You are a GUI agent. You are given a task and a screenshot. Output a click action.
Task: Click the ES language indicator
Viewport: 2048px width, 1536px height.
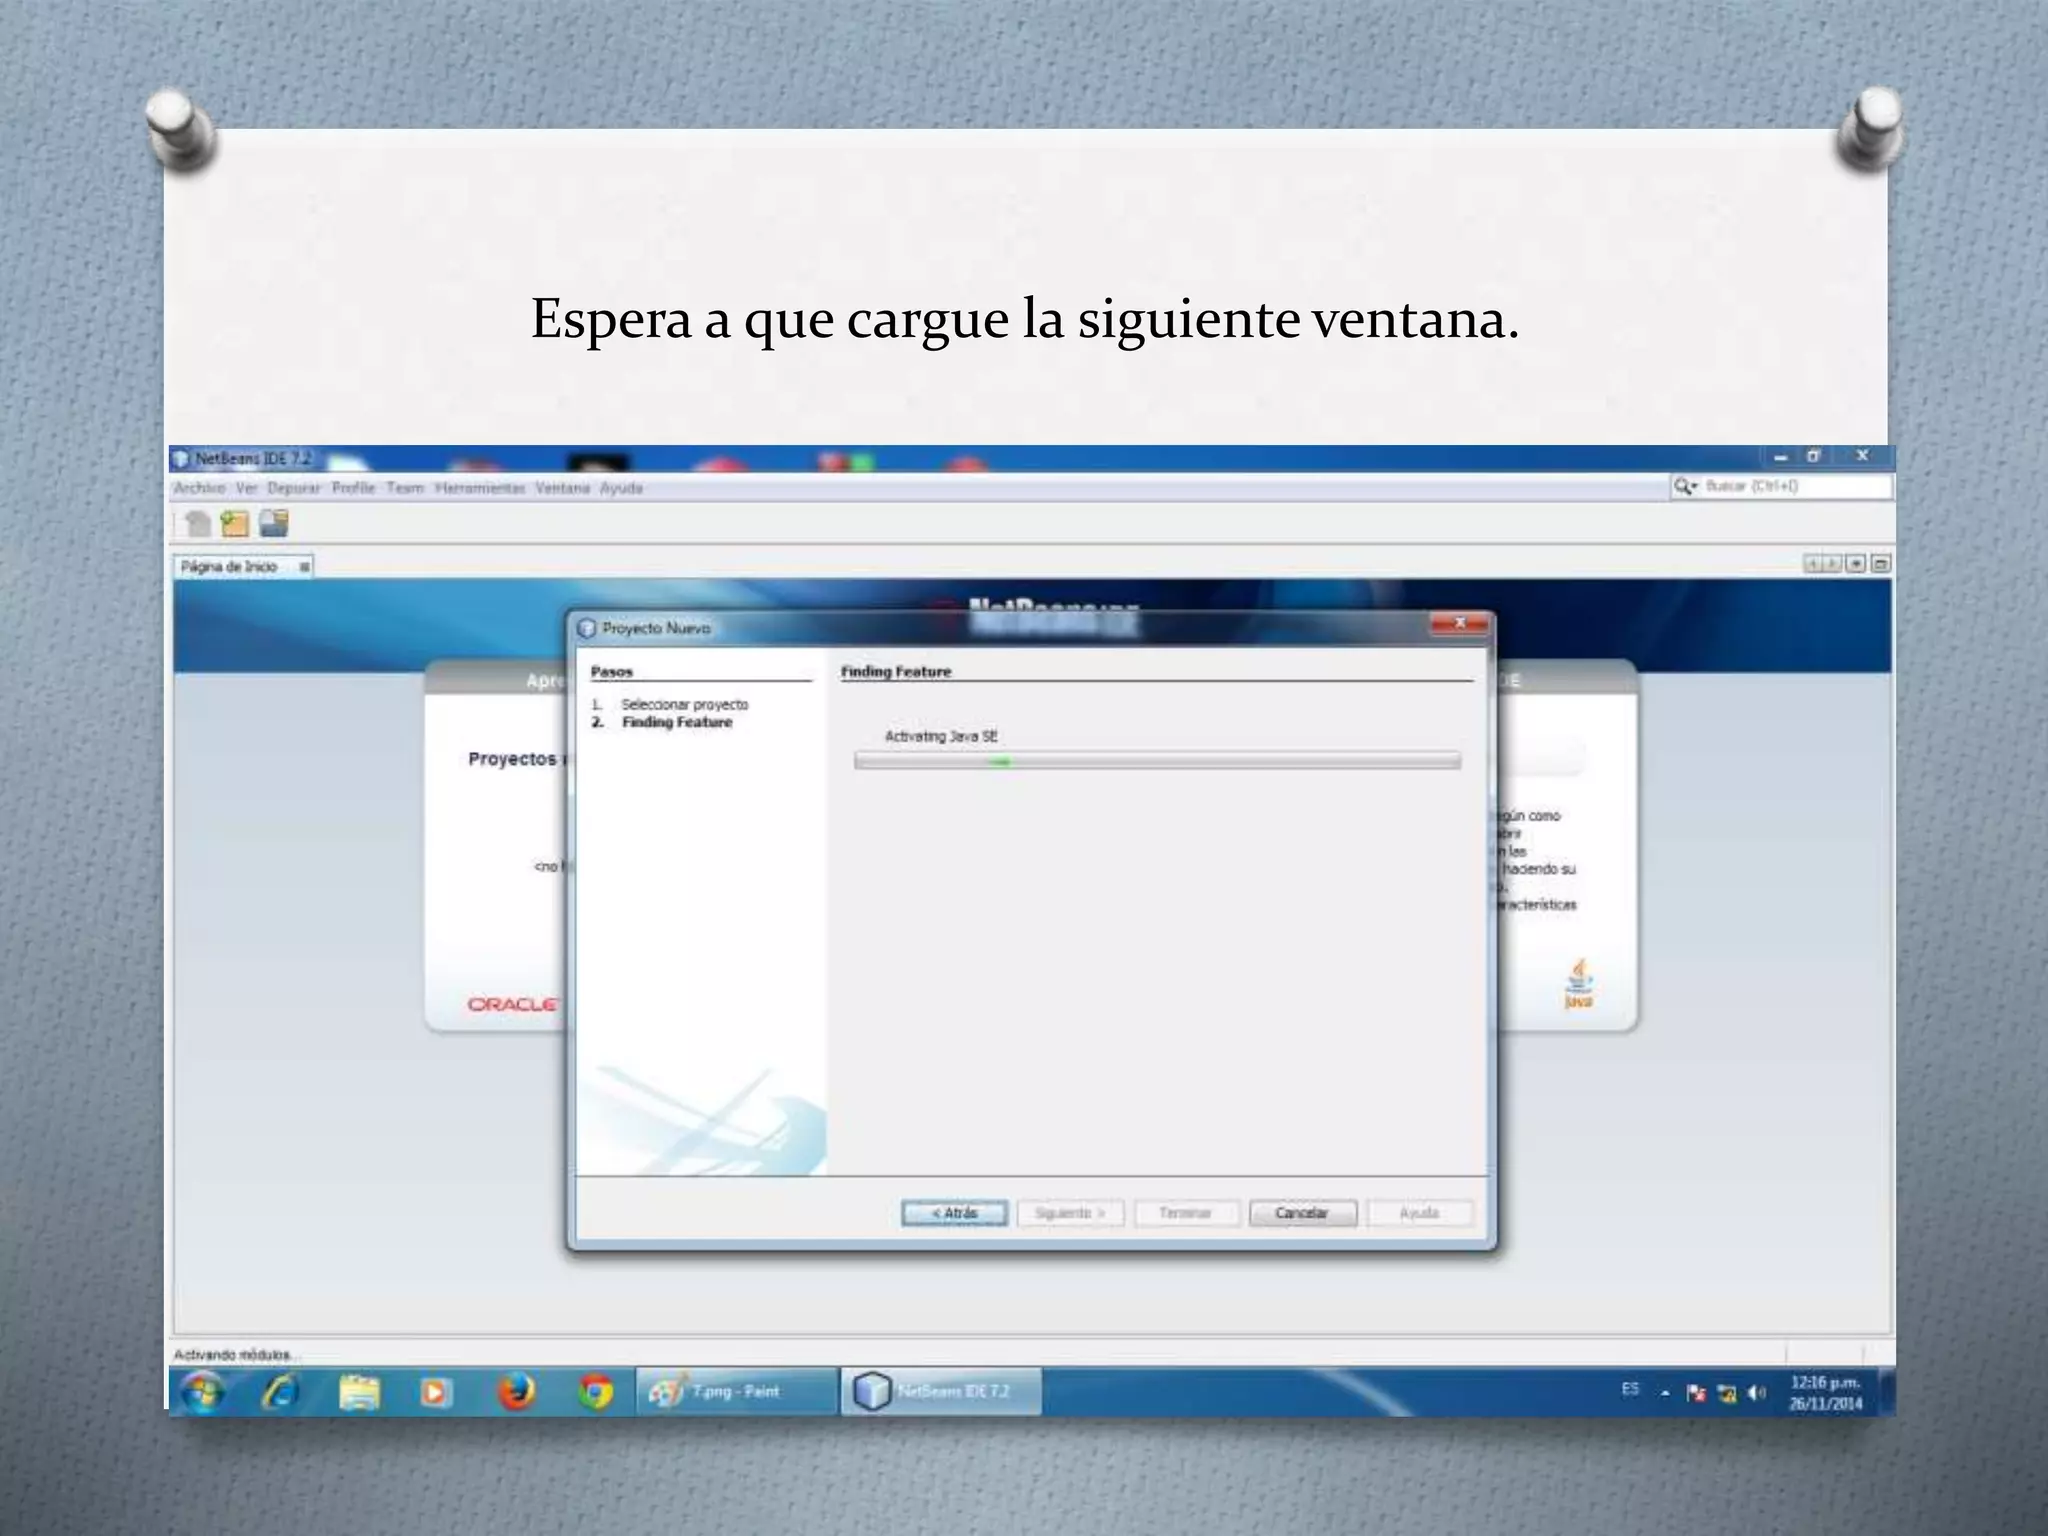click(x=1630, y=1389)
